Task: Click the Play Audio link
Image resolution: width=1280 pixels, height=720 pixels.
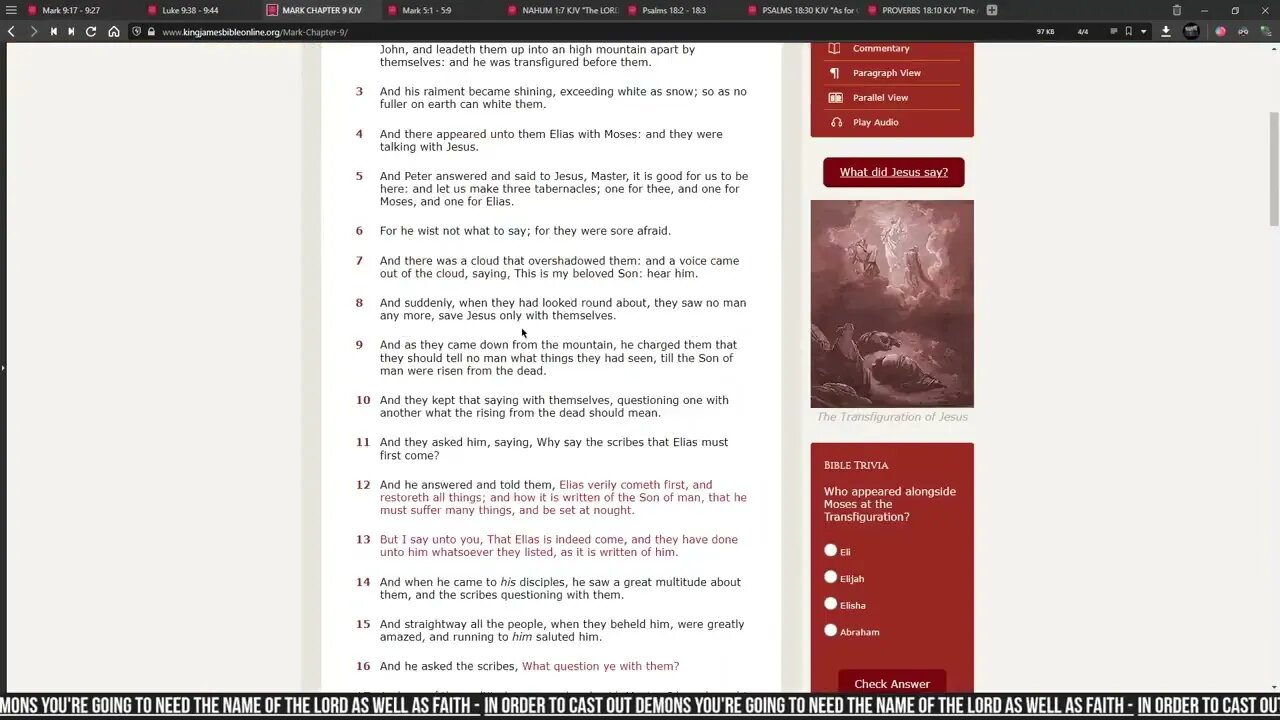Action: (x=876, y=122)
